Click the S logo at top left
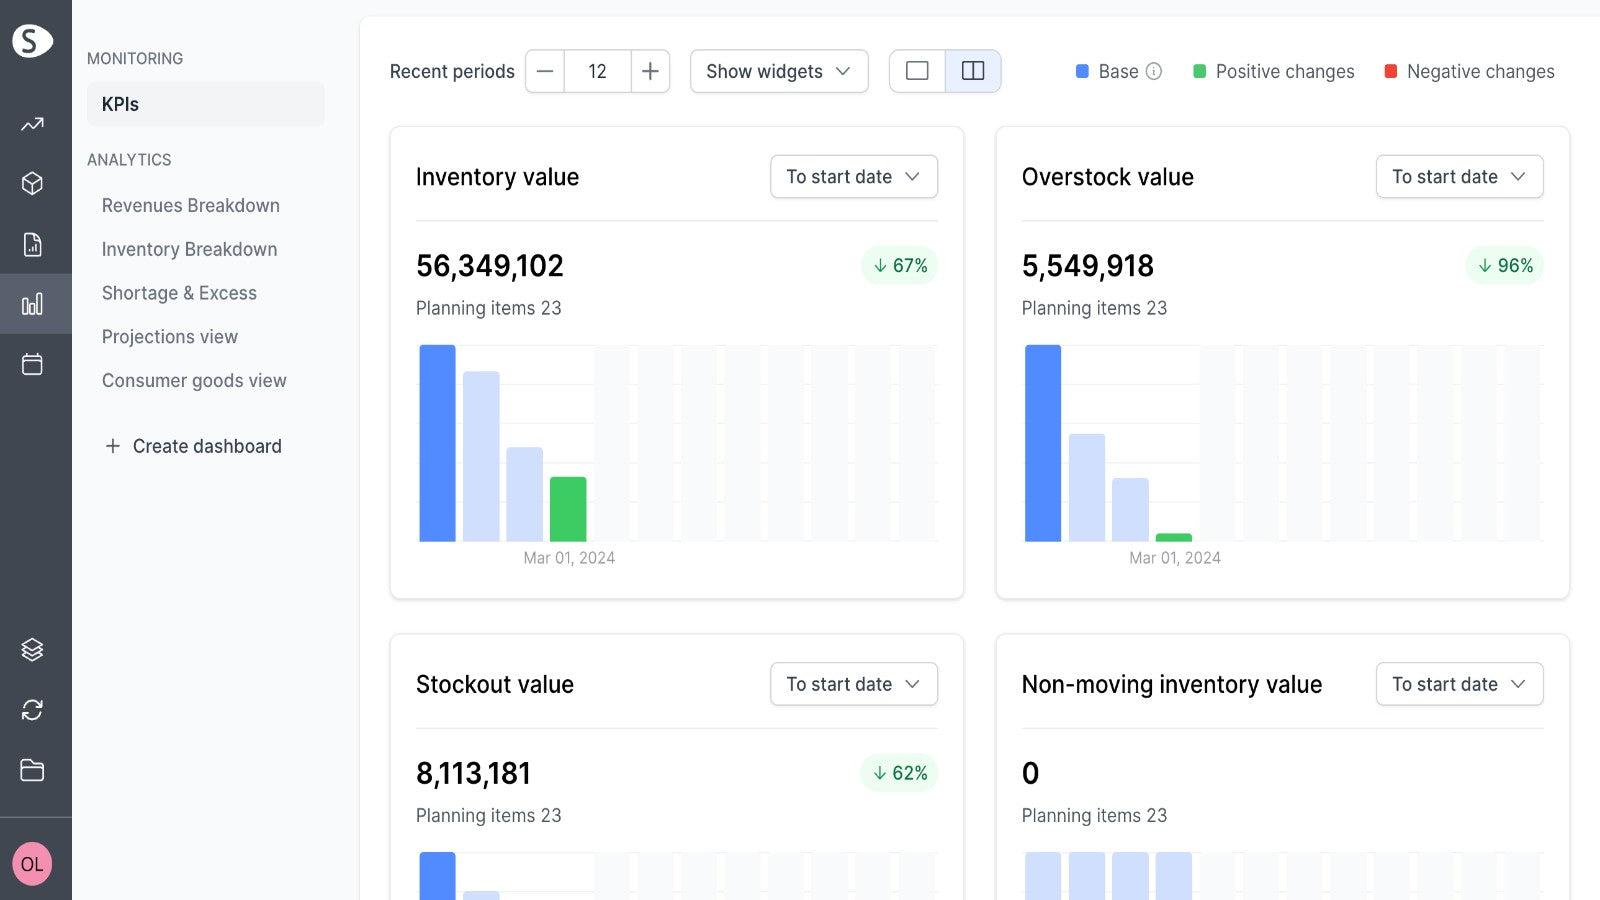The height and width of the screenshot is (900, 1600). pos(33,40)
